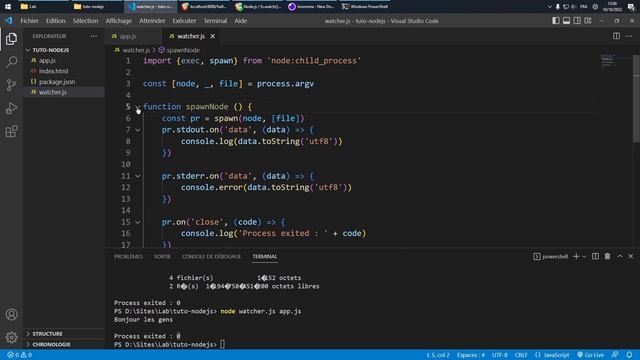640x360 pixels.
Task: Fold the close callback at line 15
Action: [x=138, y=222]
